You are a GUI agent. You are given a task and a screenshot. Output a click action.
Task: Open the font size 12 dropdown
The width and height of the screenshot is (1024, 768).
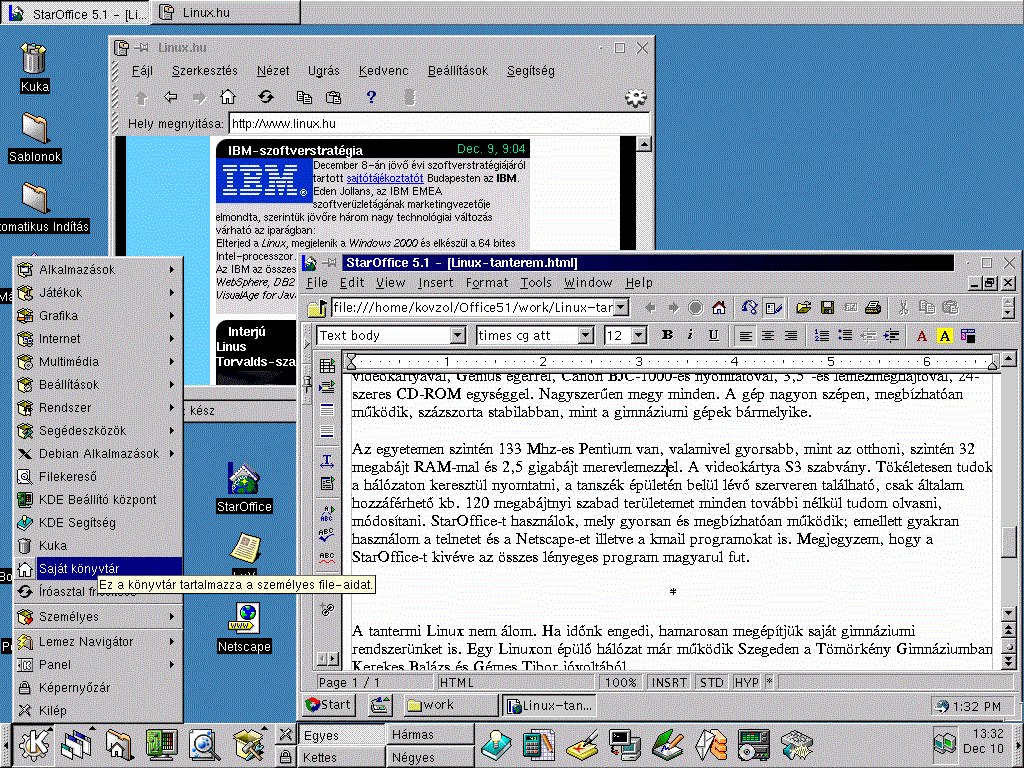click(639, 336)
